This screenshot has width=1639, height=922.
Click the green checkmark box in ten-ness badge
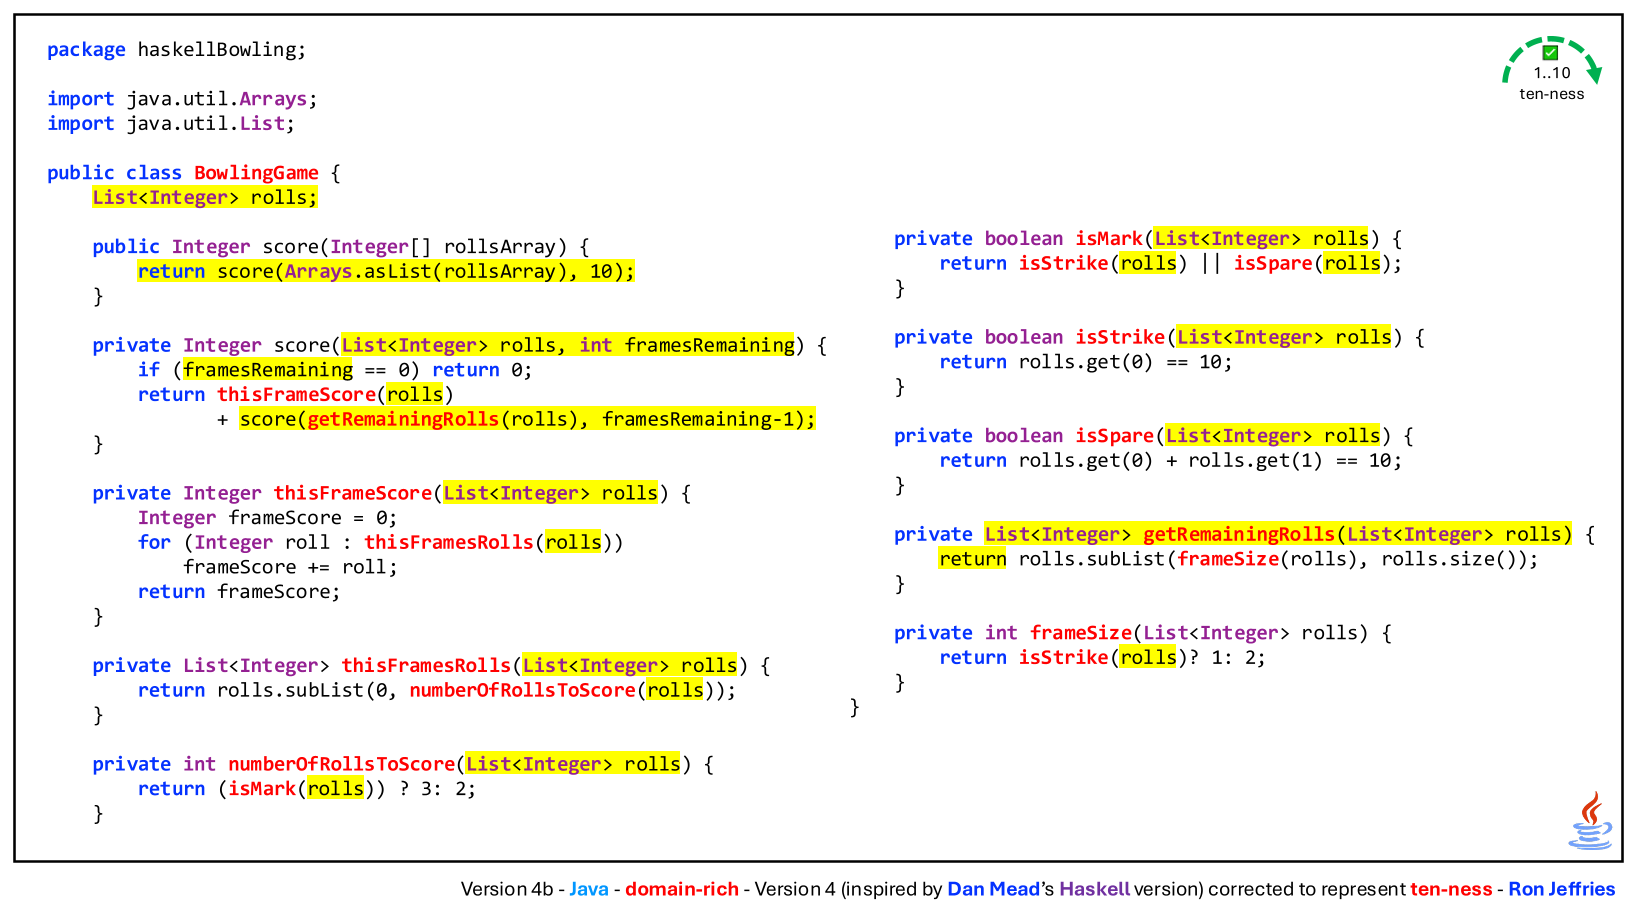pyautogui.click(x=1550, y=53)
